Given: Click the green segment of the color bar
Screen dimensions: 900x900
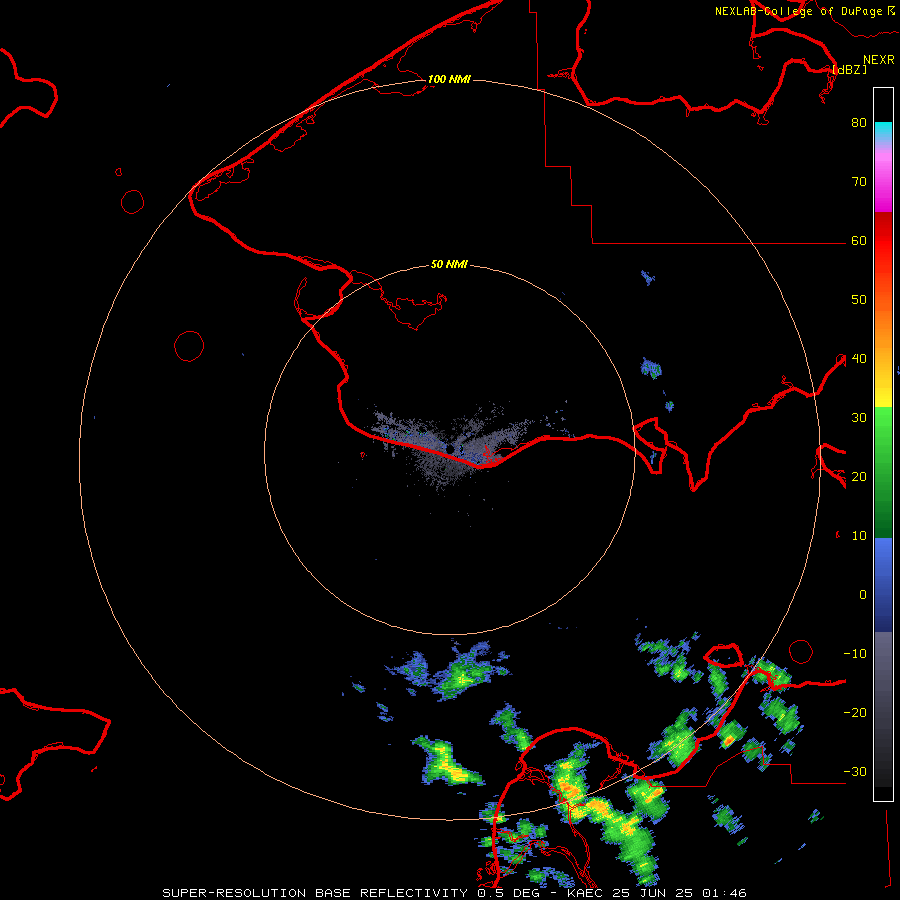Looking at the screenshot, I should (x=883, y=472).
